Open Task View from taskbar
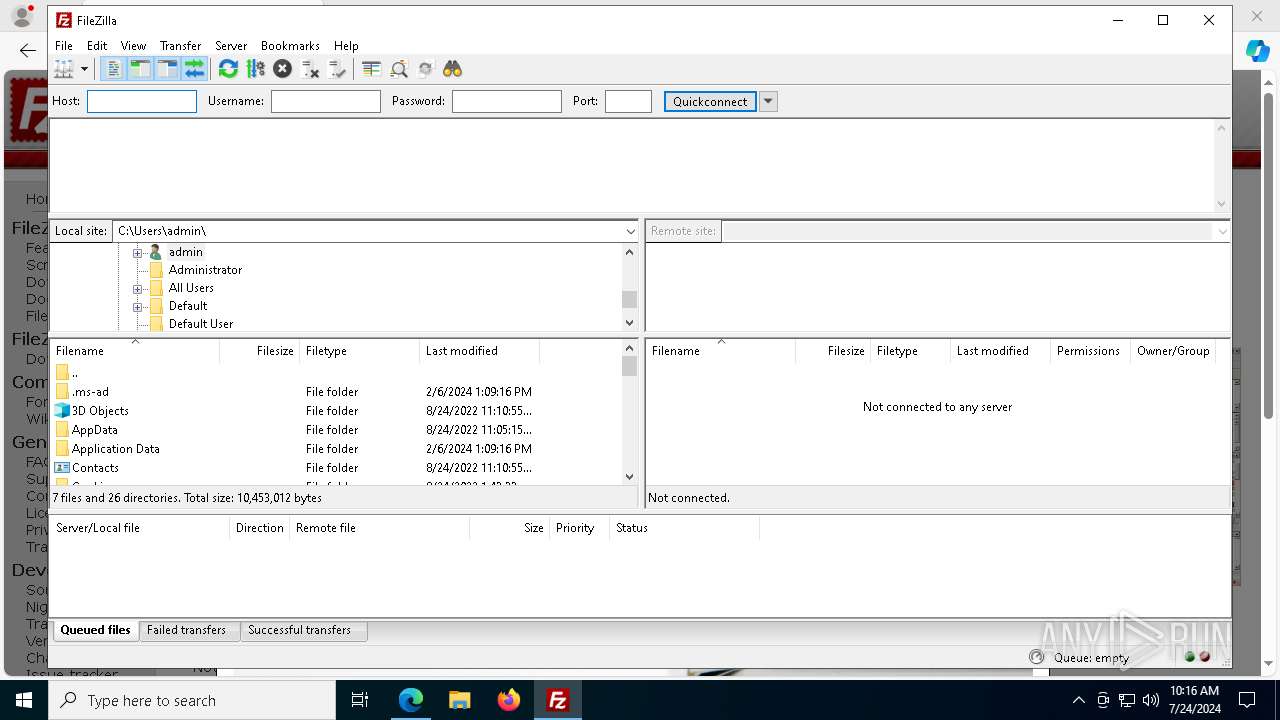Viewport: 1280px width, 720px height. click(360, 700)
